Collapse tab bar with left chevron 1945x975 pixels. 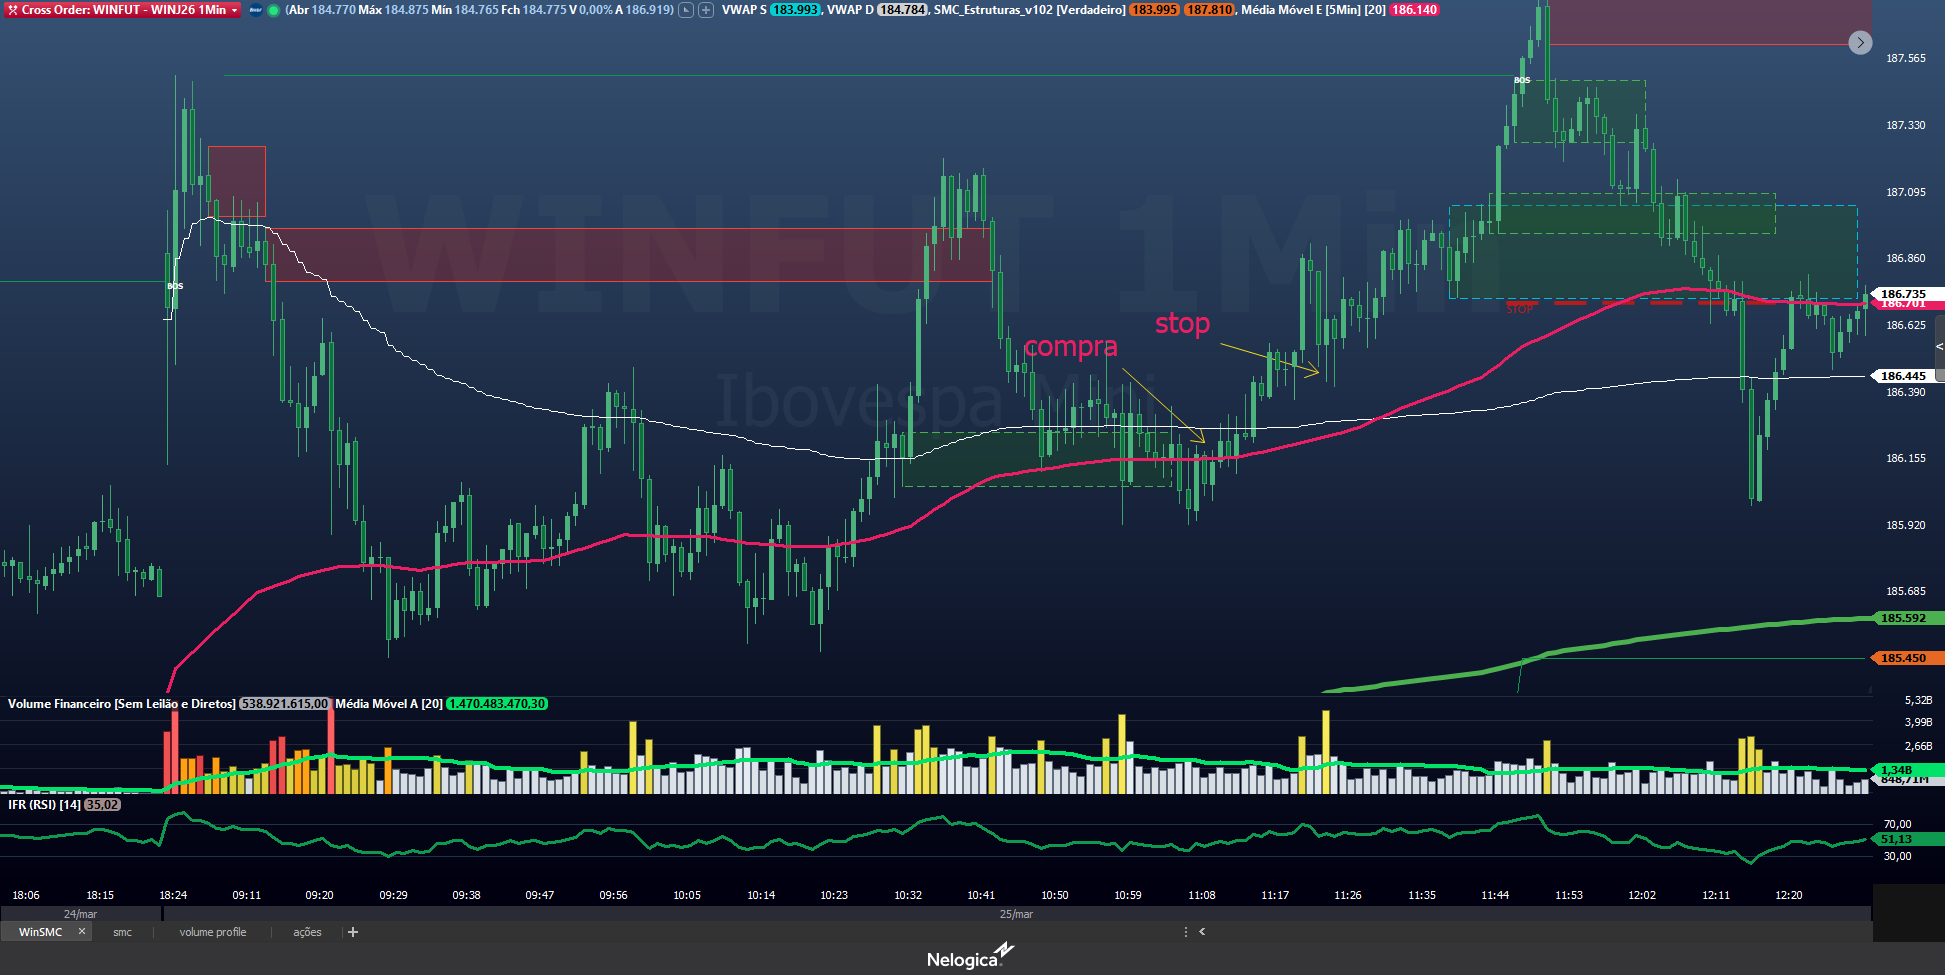[x=1202, y=932]
